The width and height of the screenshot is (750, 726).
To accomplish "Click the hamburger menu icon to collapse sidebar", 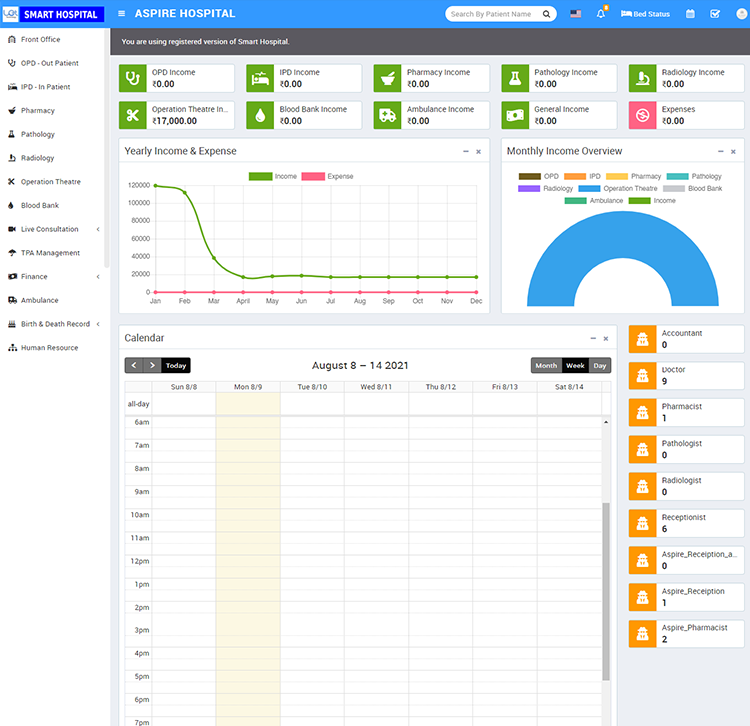I will [122, 14].
